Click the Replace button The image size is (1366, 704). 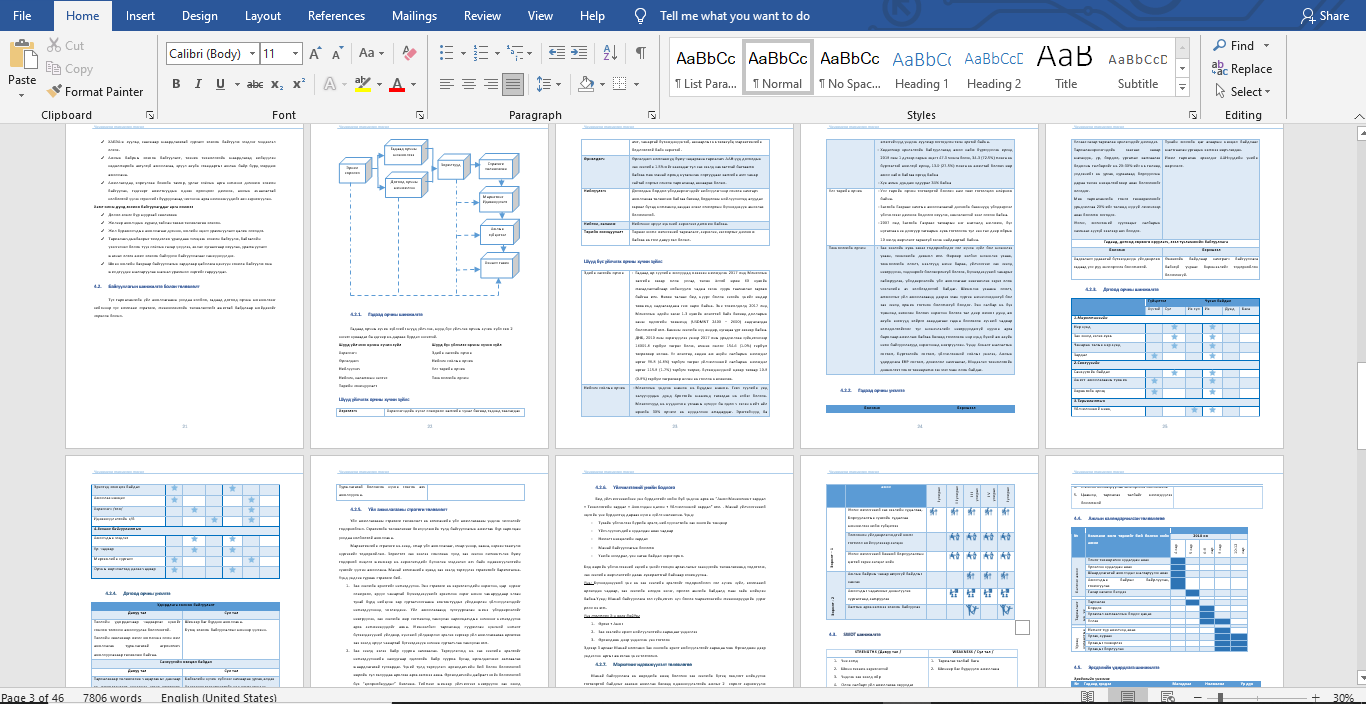pos(1242,69)
